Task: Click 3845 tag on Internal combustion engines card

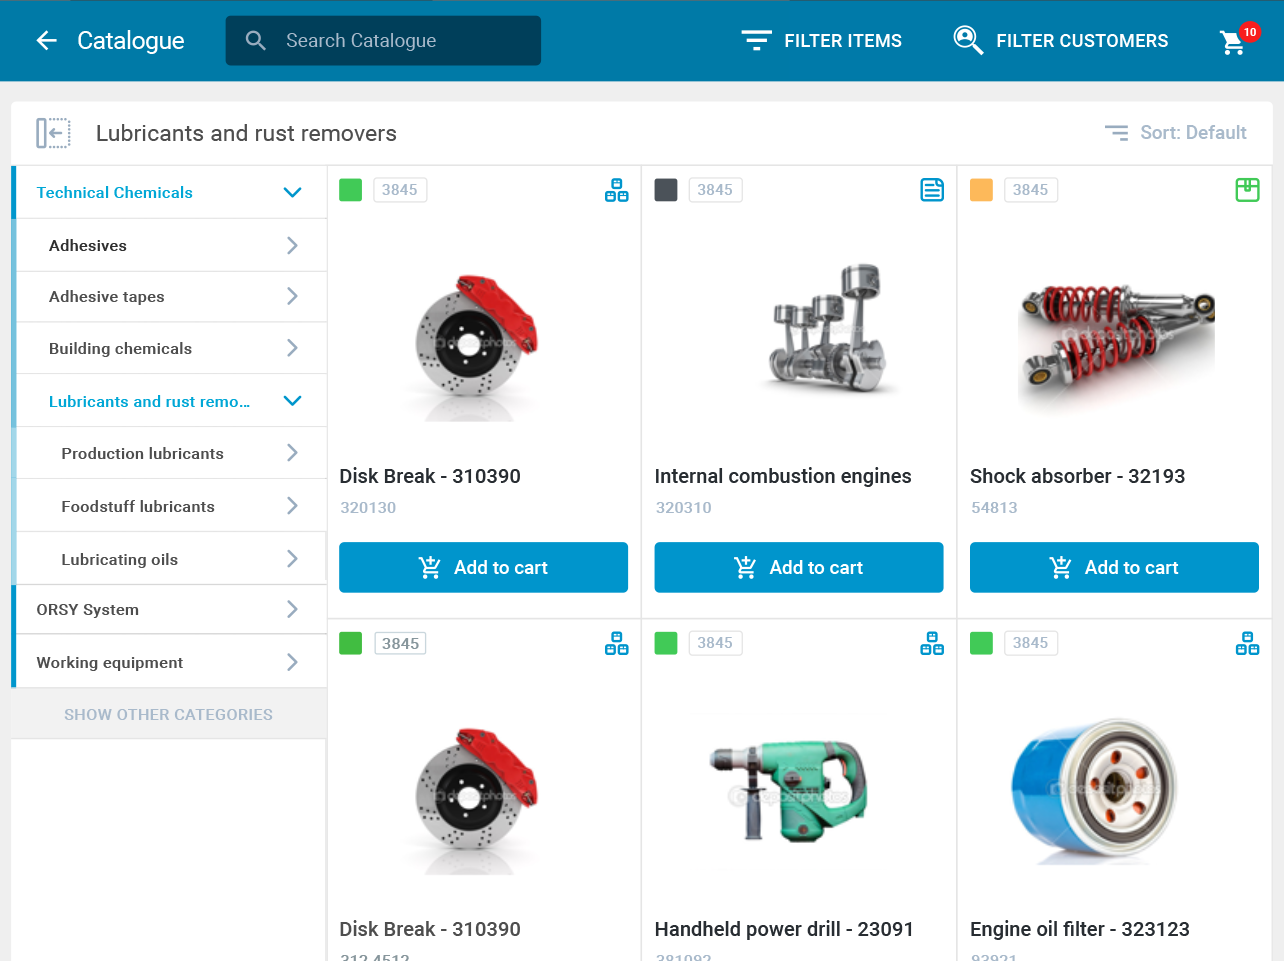Action: 715,190
